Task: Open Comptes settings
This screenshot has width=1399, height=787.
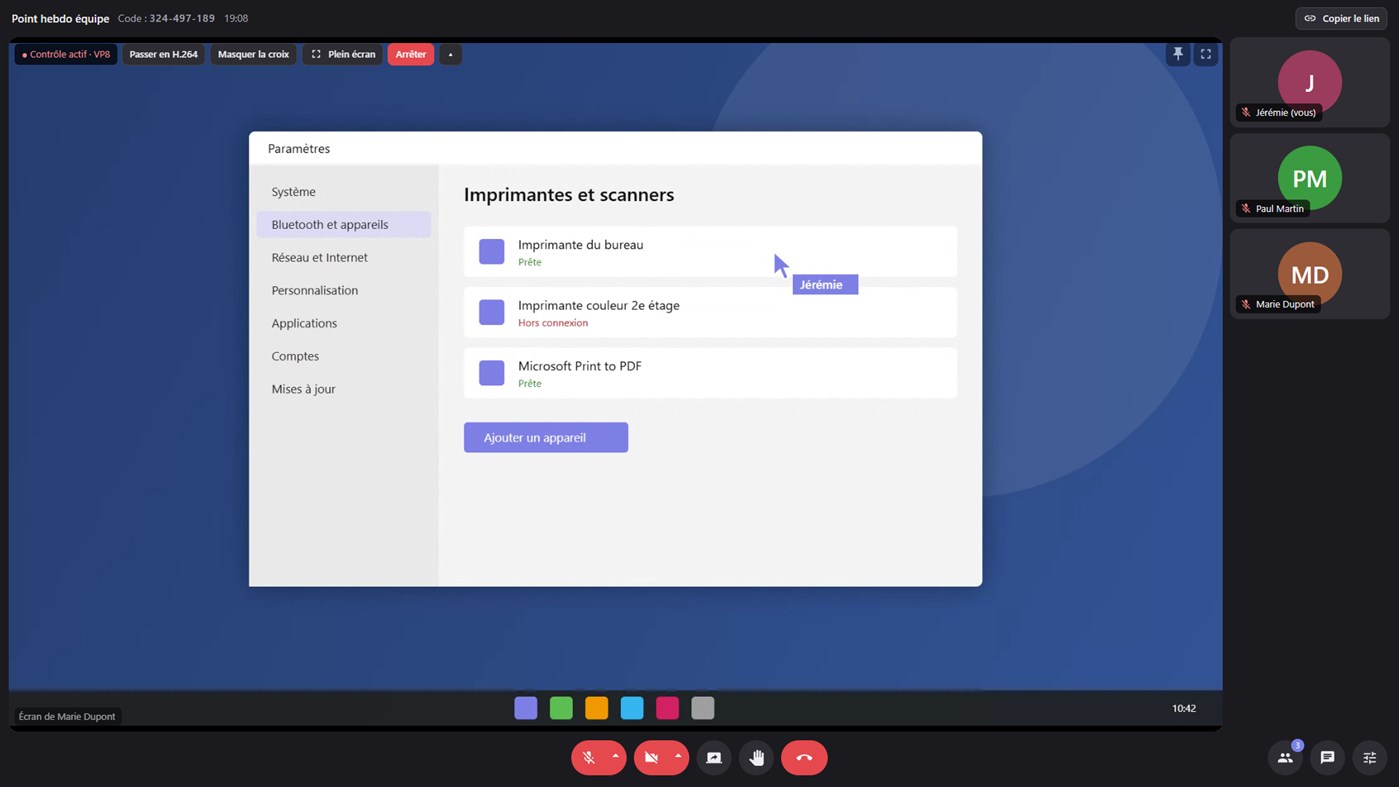Action: [x=343, y=356]
